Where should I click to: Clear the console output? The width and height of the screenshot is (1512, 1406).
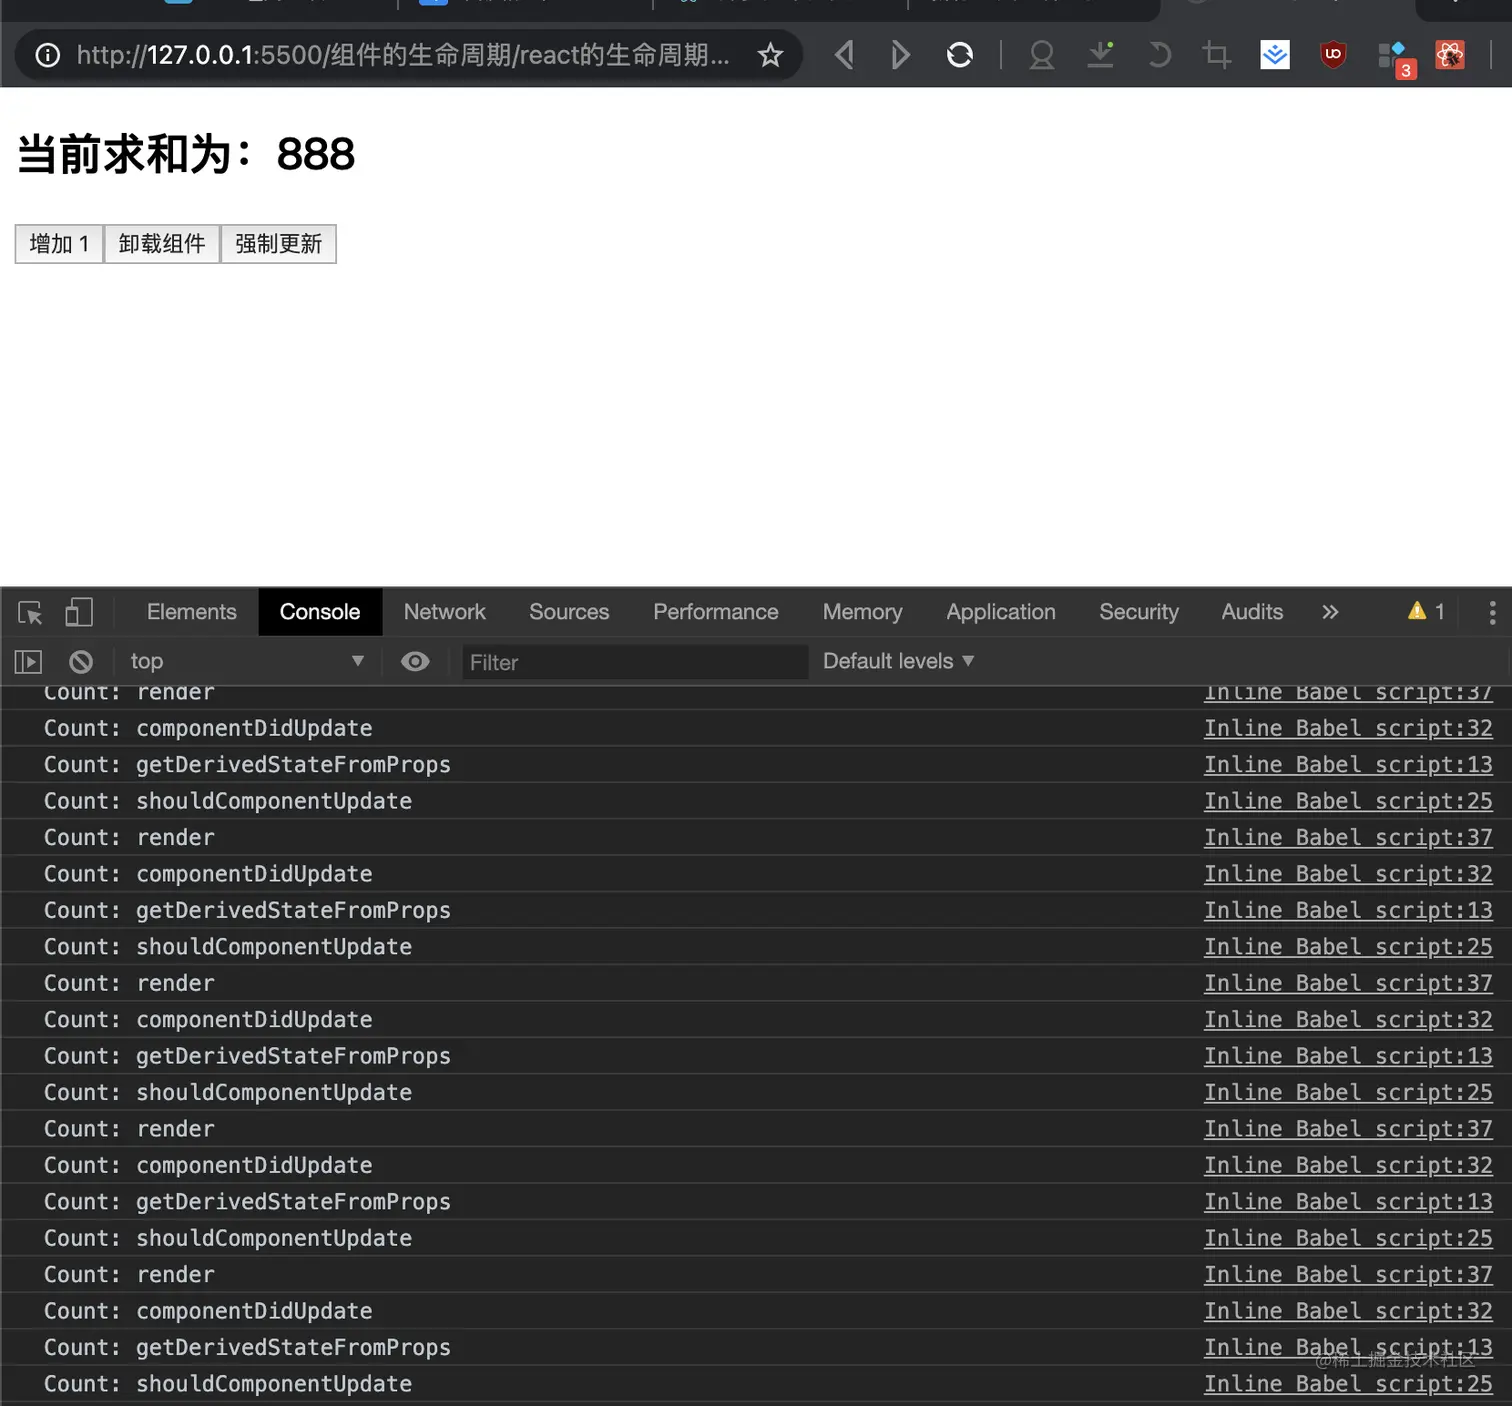click(81, 661)
